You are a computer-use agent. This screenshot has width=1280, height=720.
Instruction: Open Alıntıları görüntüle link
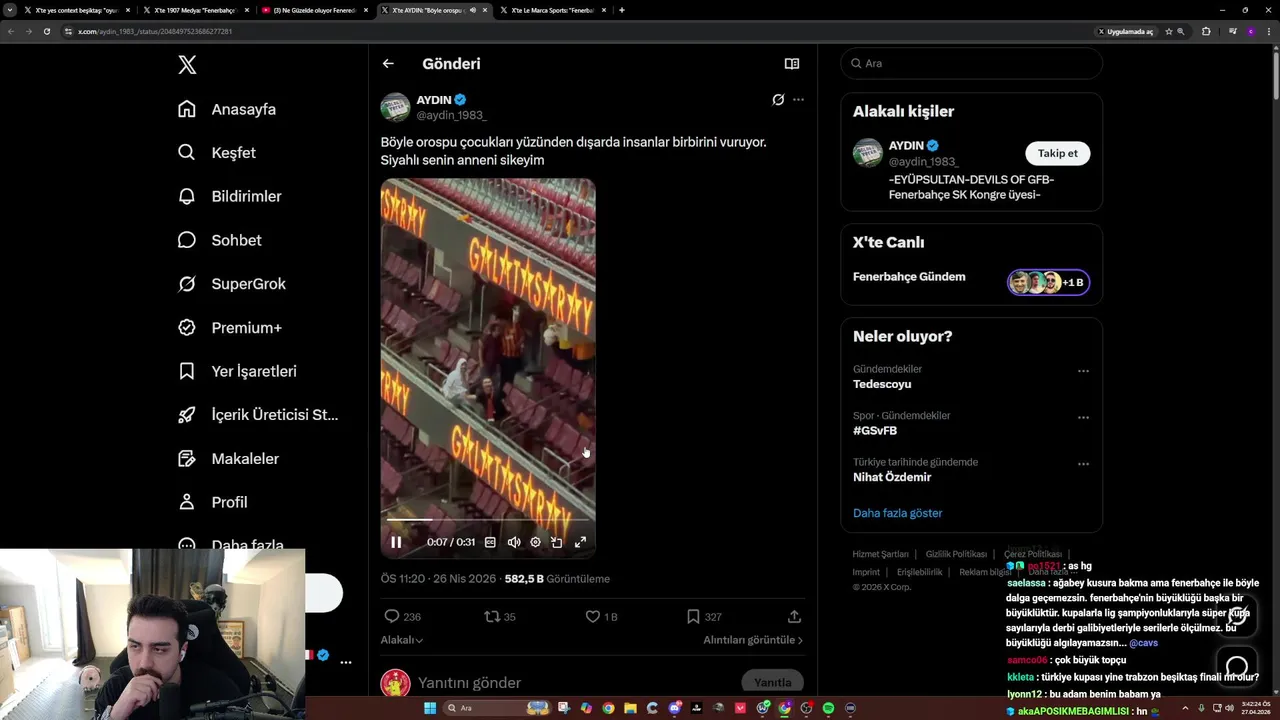753,640
